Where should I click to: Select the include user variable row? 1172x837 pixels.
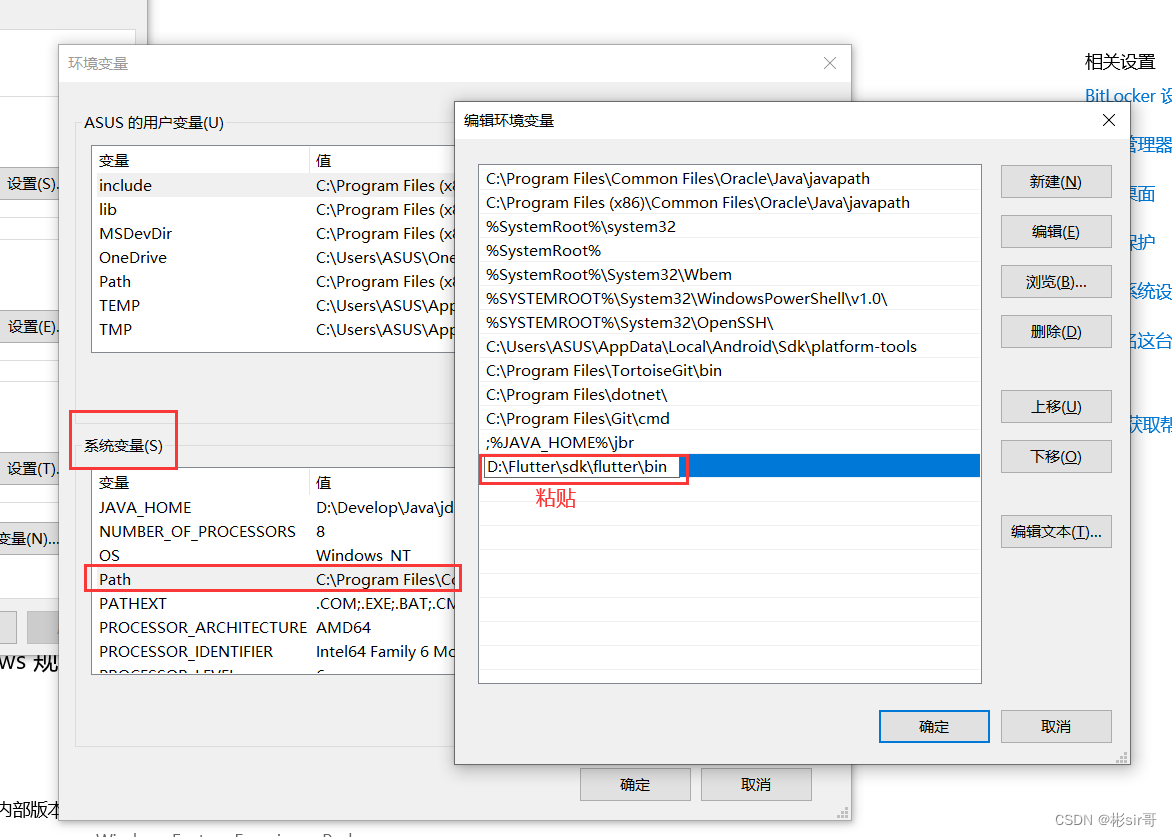(x=274, y=185)
